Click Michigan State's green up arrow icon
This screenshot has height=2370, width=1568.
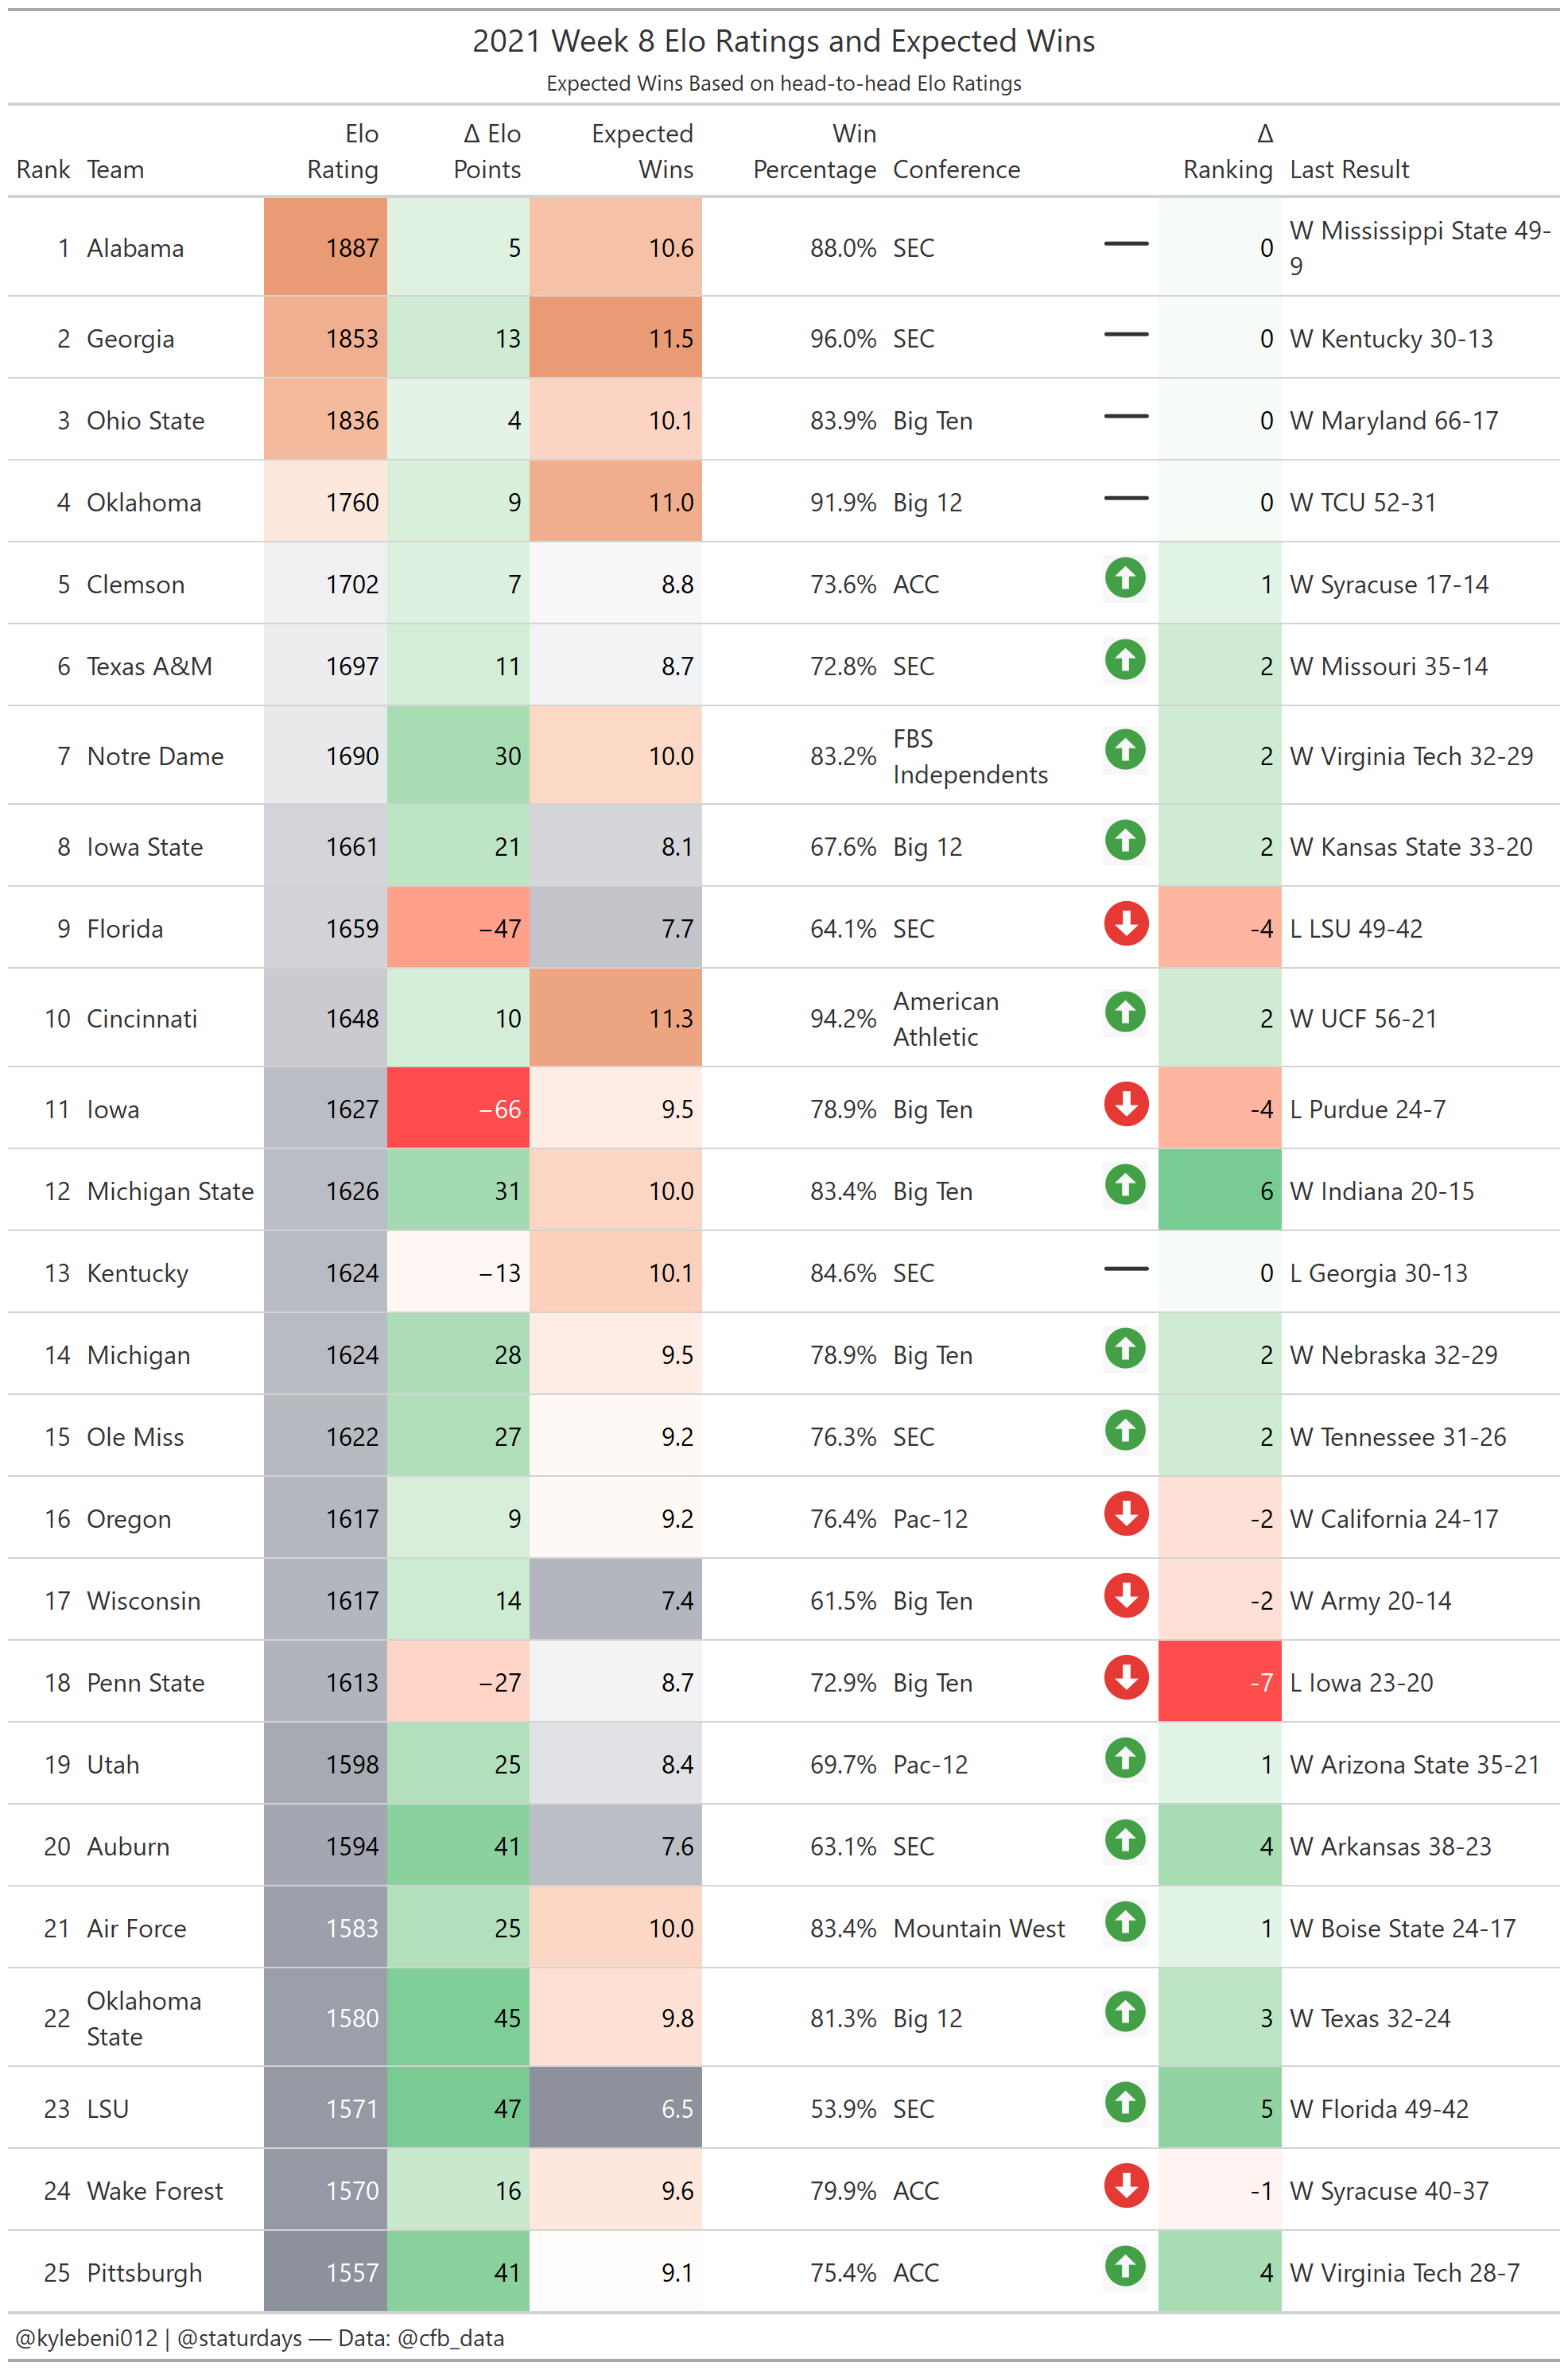point(1125,1185)
